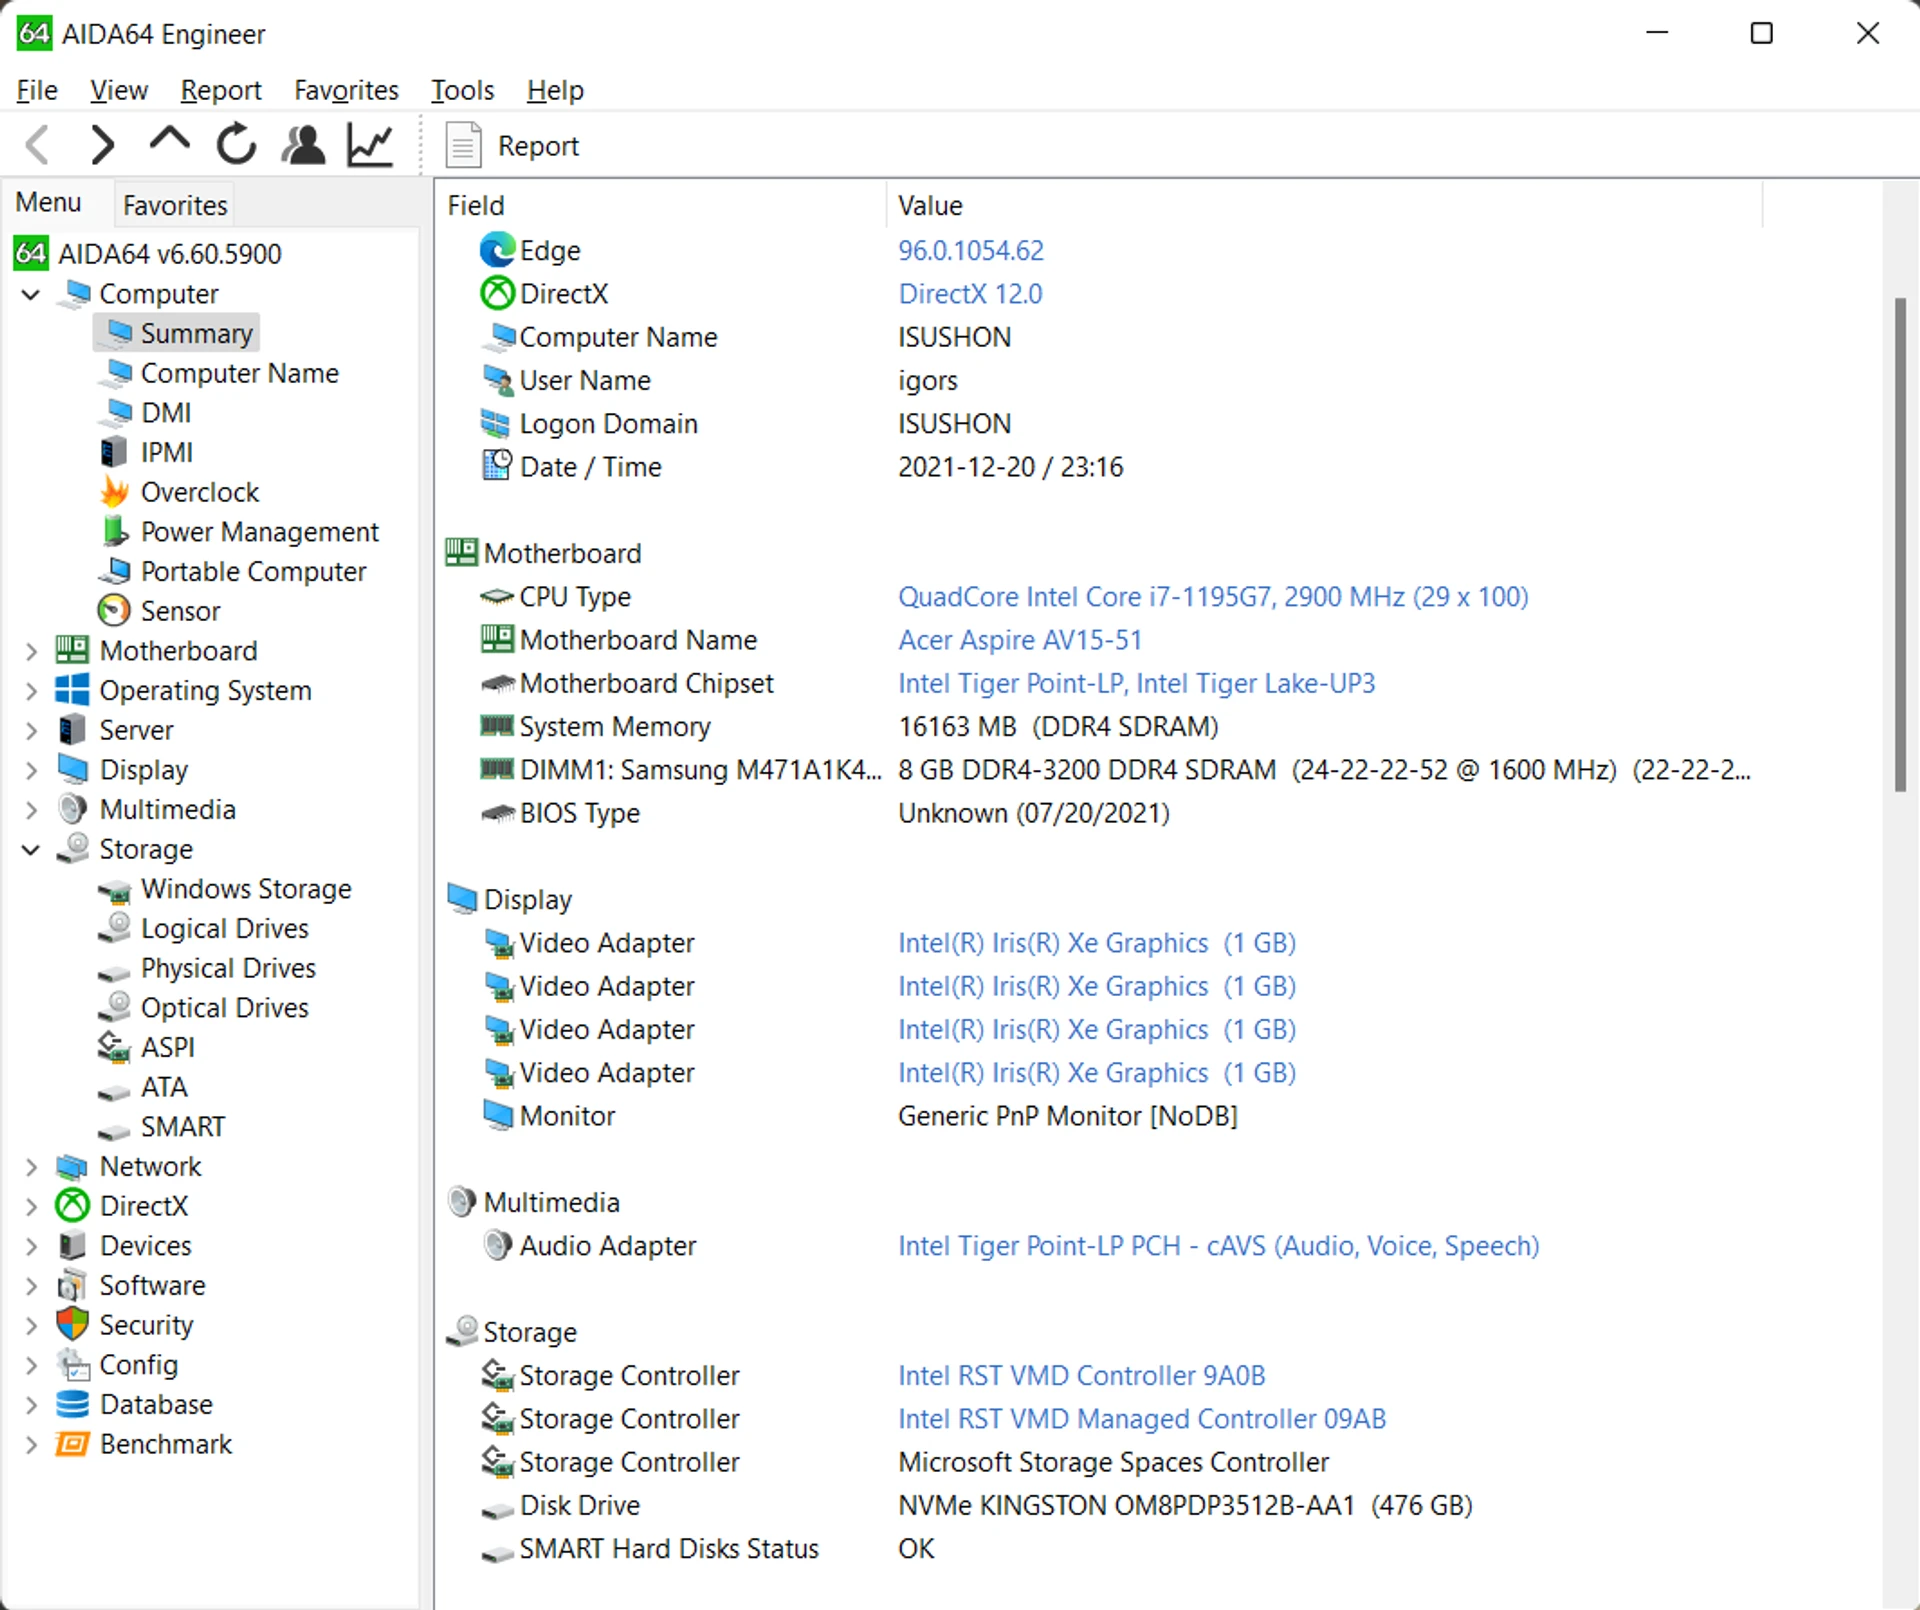The width and height of the screenshot is (1920, 1610).
Task: Expand the Benchmark tree node
Action: tap(31, 1444)
